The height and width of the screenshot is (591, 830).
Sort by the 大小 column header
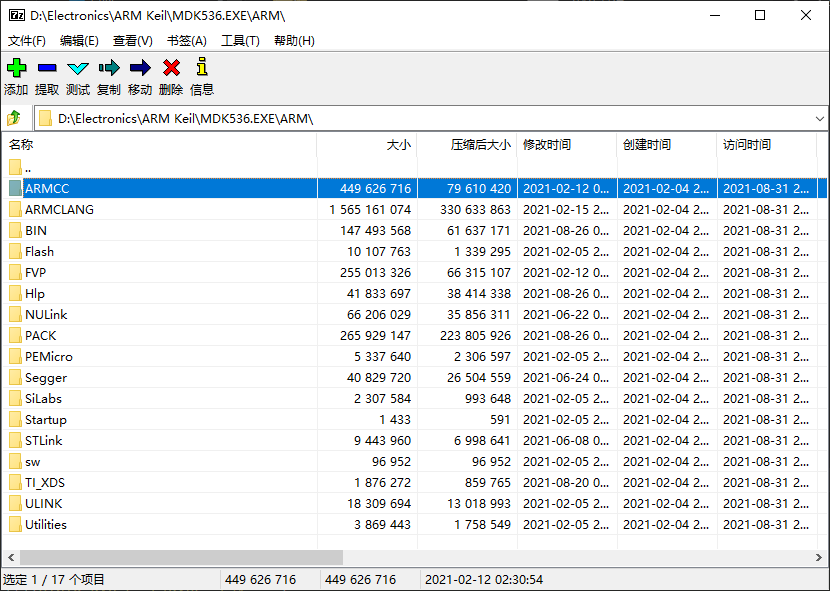[x=367, y=145]
